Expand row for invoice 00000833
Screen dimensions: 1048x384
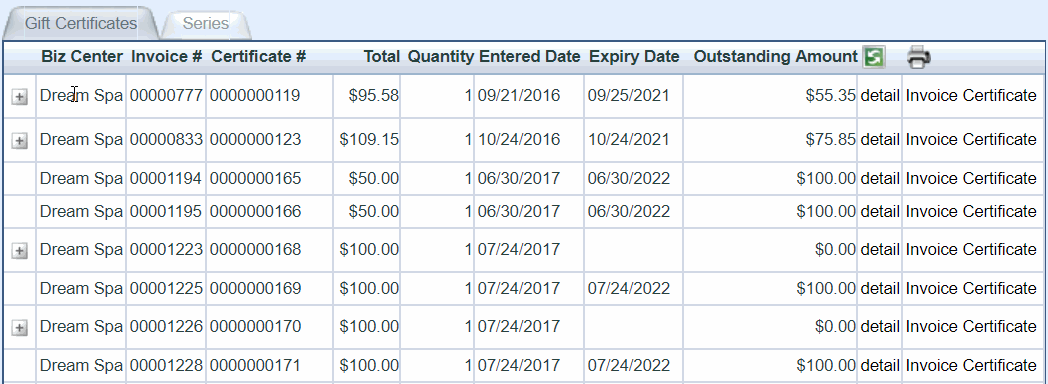[19, 141]
